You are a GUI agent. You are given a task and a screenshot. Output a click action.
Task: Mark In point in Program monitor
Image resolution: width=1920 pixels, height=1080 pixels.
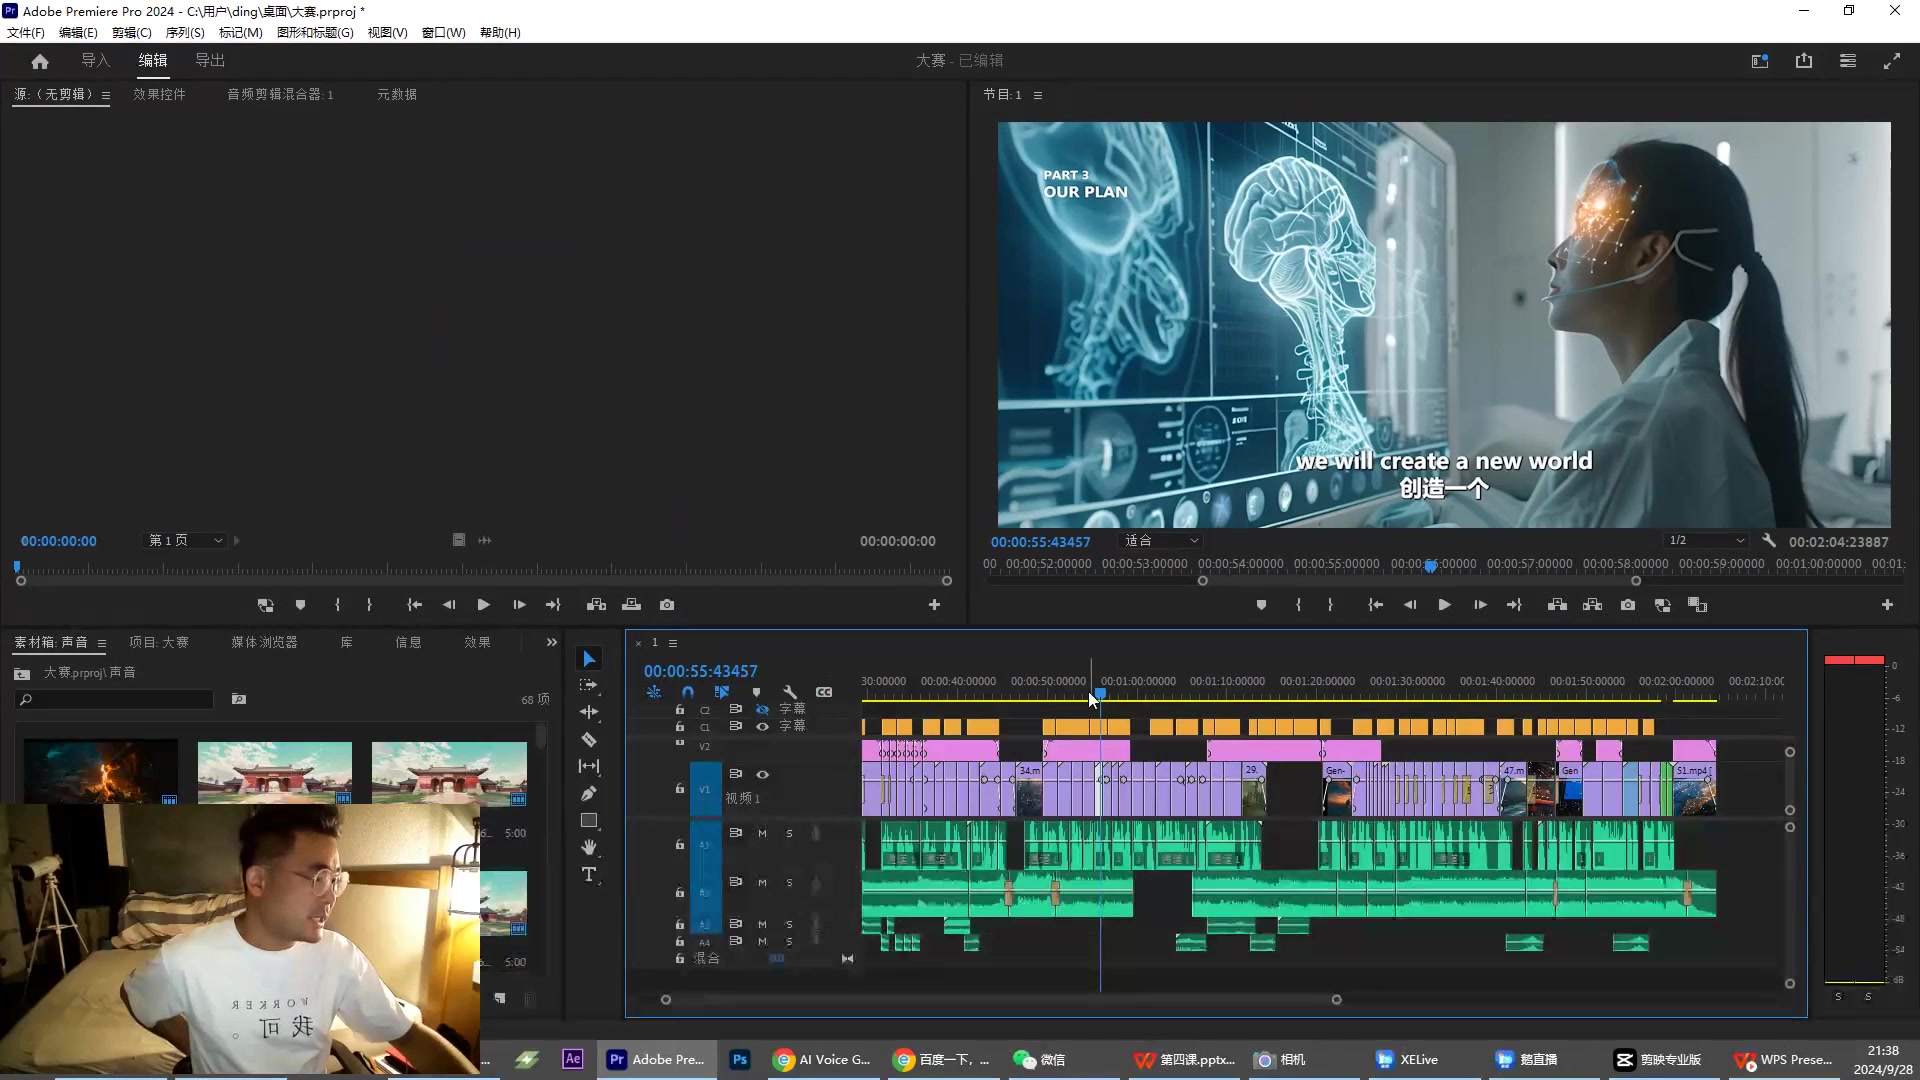point(1298,605)
